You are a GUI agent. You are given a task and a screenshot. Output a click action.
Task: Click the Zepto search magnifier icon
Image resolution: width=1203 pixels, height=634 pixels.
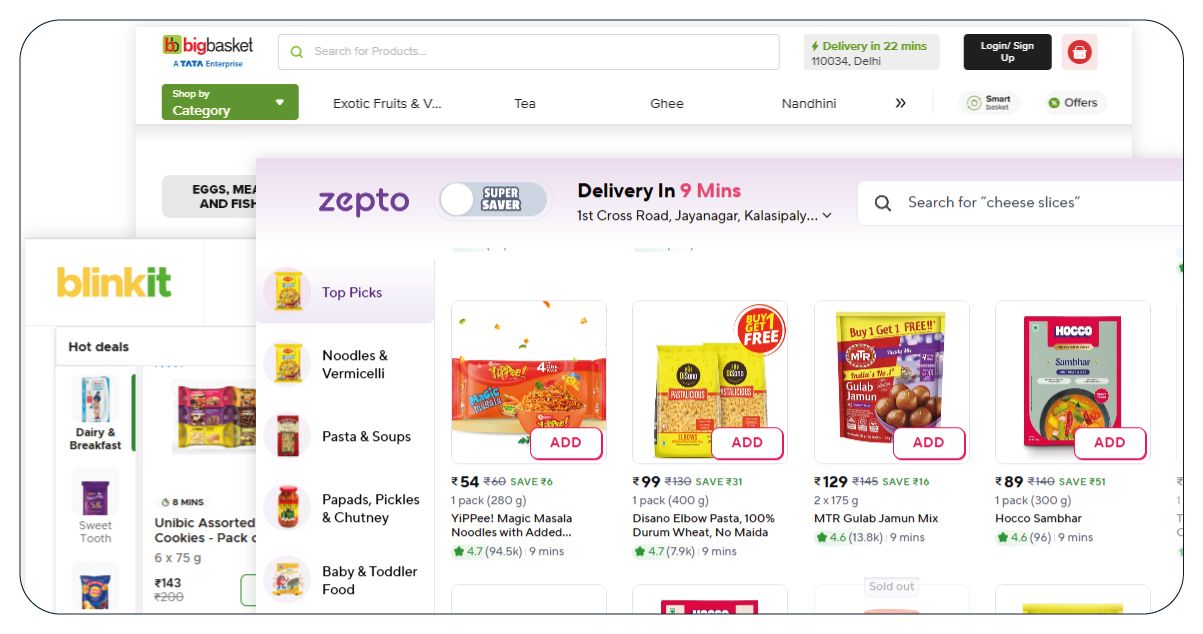point(883,203)
